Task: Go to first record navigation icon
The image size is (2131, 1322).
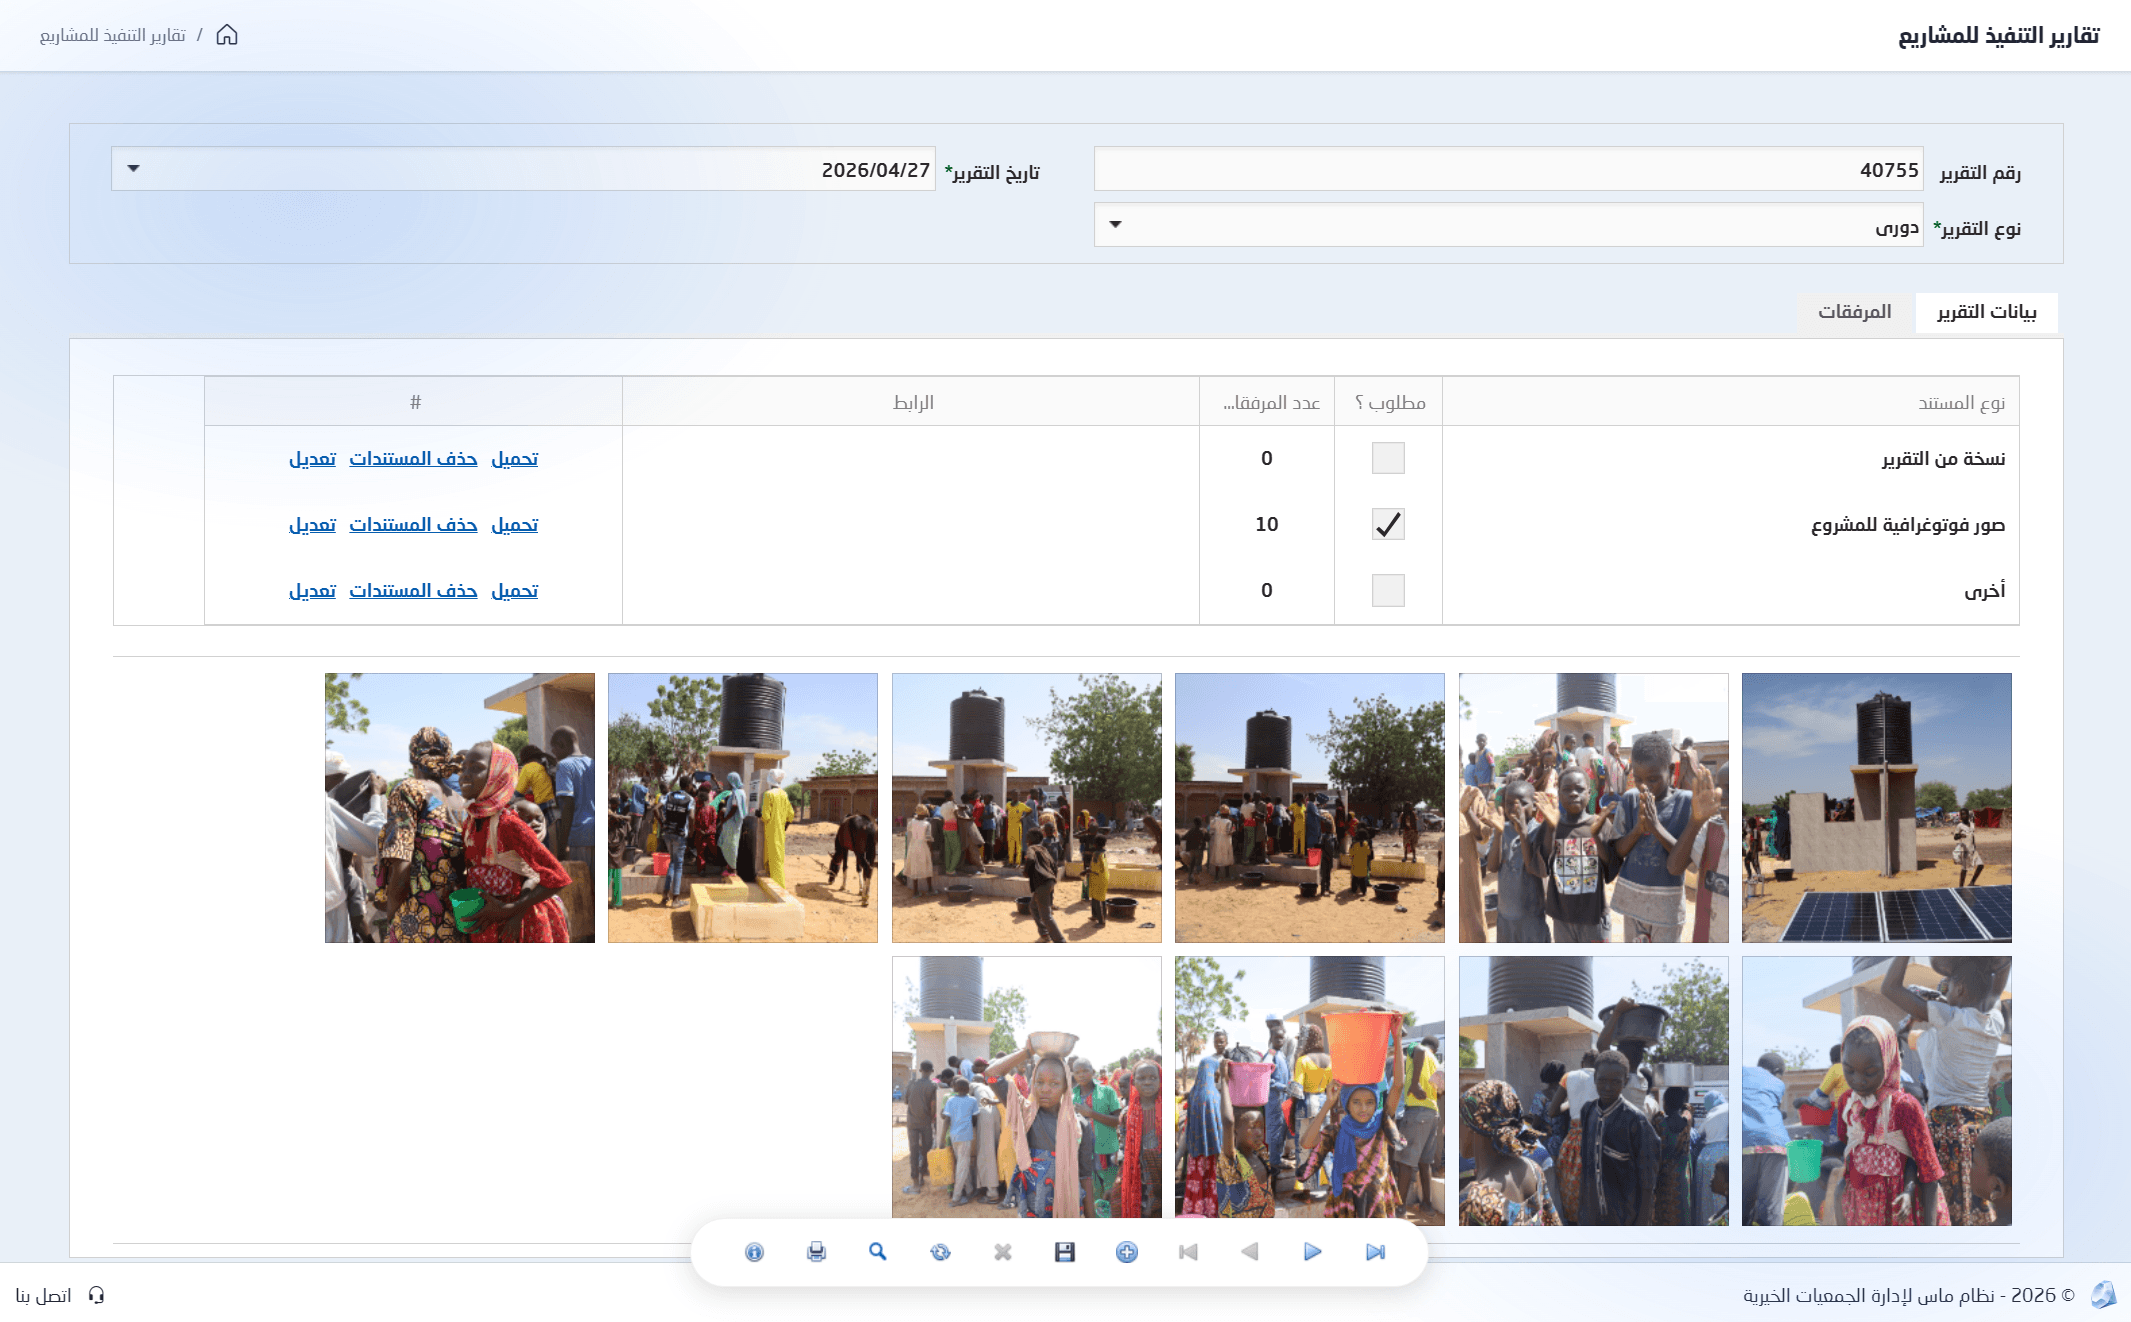Action: 1188,1252
